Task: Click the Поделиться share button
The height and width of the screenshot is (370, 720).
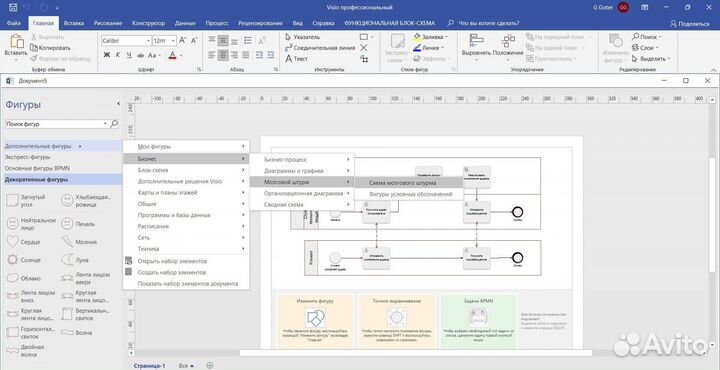Action: 690,23
